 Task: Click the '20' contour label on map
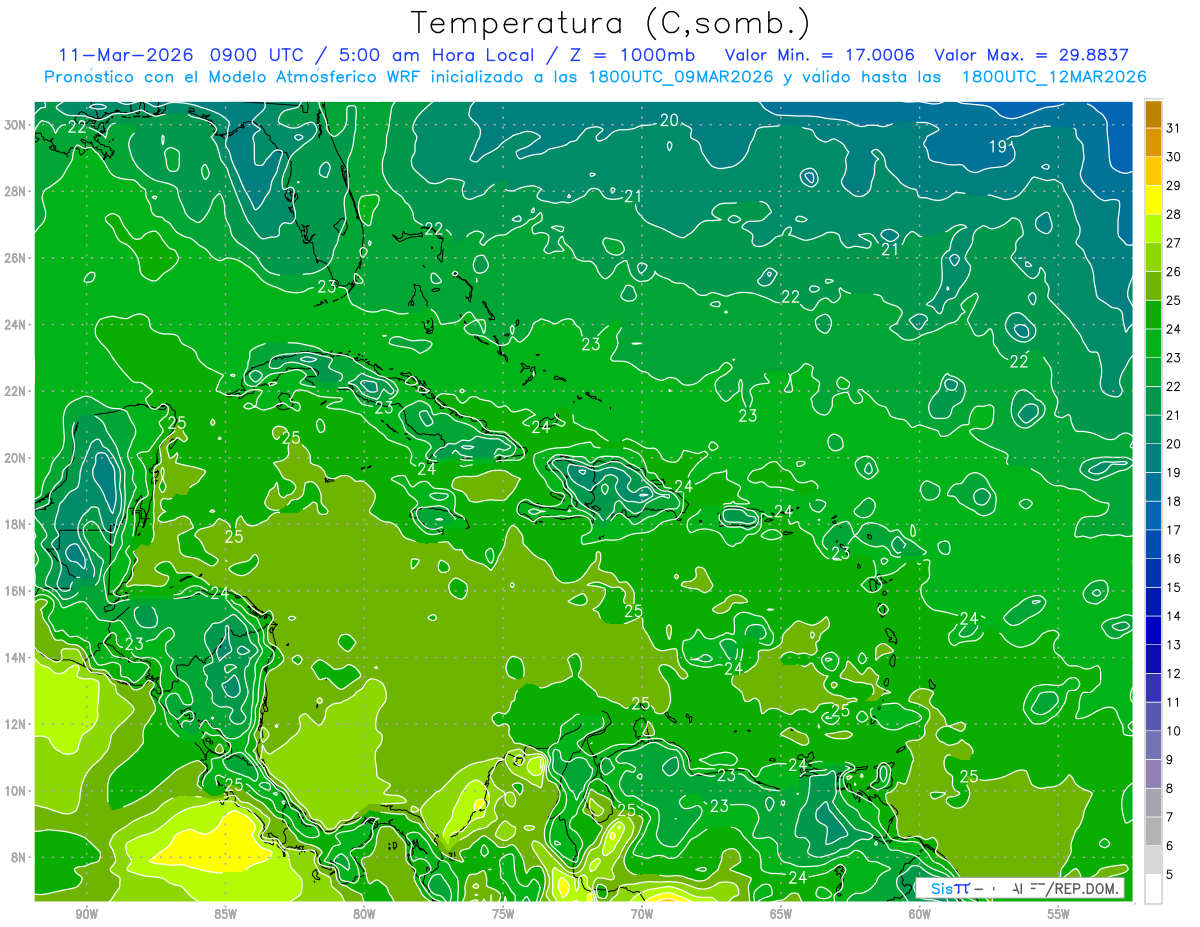669,120
